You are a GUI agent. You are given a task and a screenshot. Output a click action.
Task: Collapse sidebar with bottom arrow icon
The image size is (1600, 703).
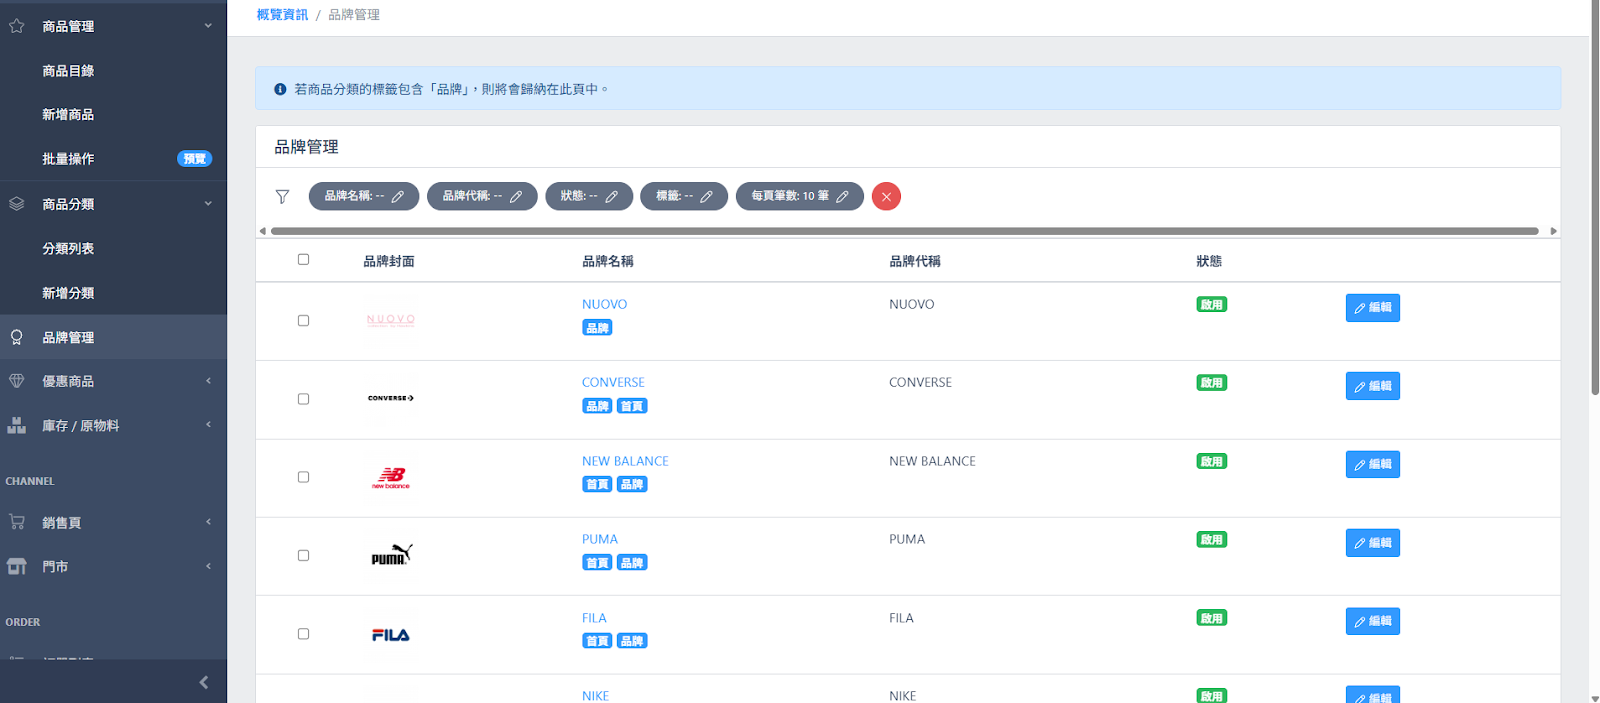(204, 682)
